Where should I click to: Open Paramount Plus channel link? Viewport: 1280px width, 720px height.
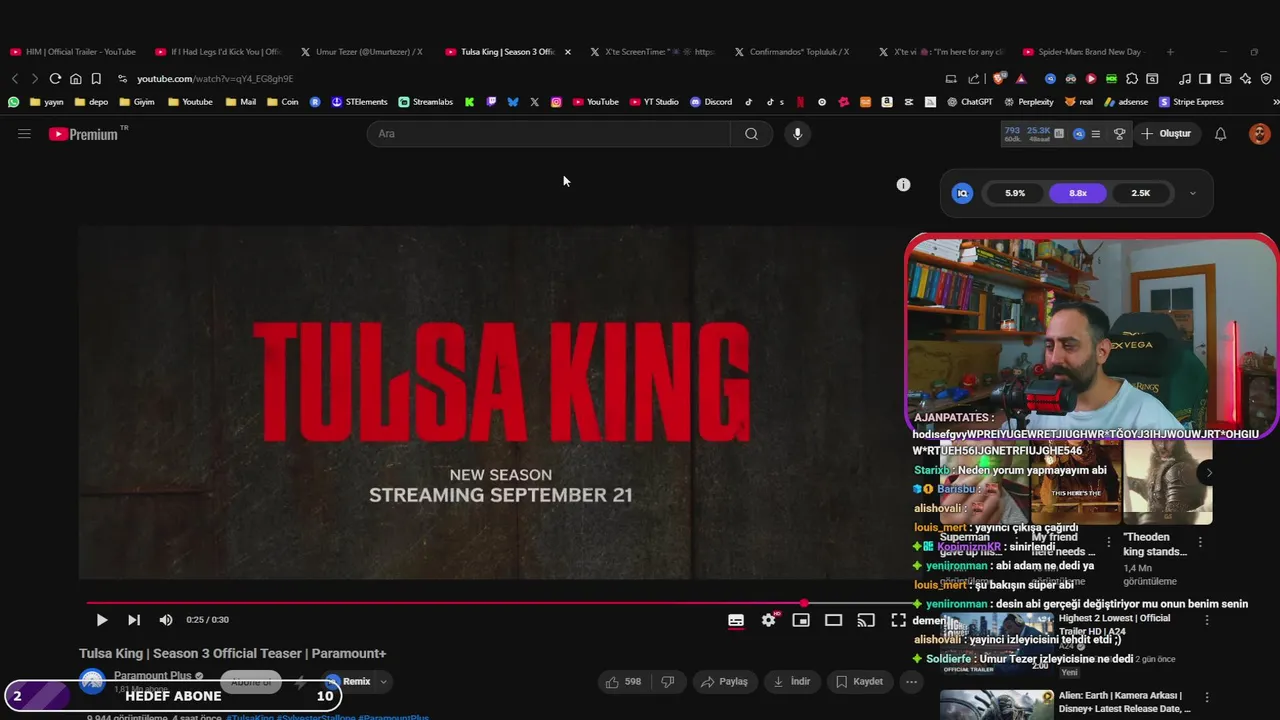[x=153, y=676]
